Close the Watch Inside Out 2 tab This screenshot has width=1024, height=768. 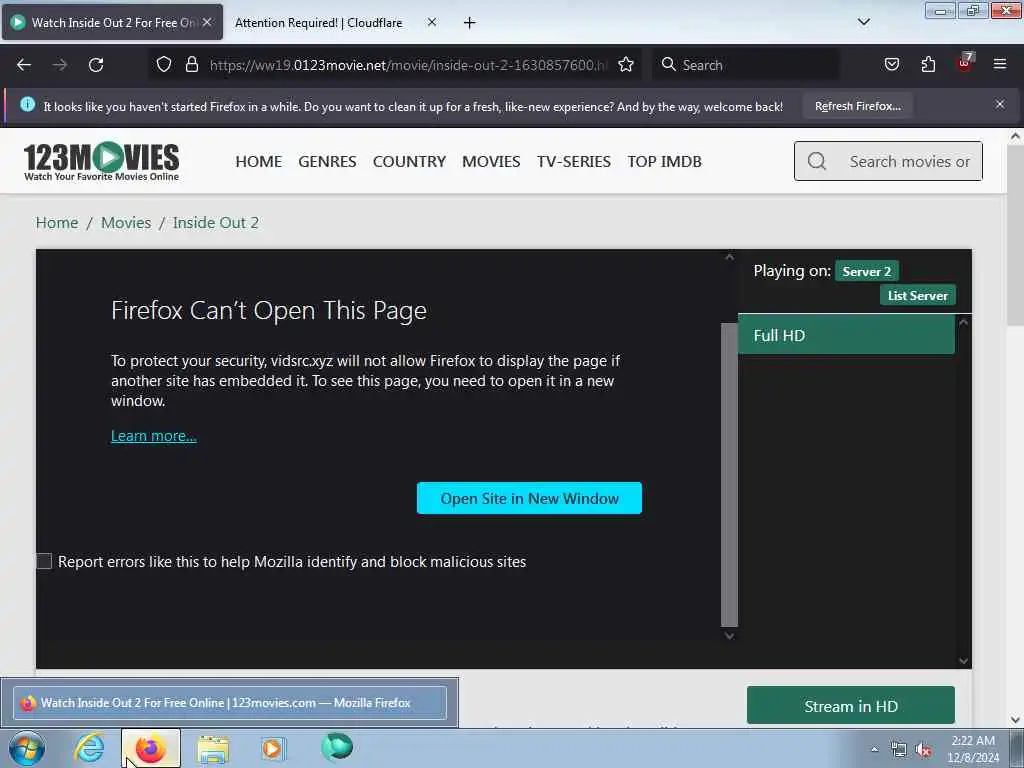pyautogui.click(x=207, y=22)
